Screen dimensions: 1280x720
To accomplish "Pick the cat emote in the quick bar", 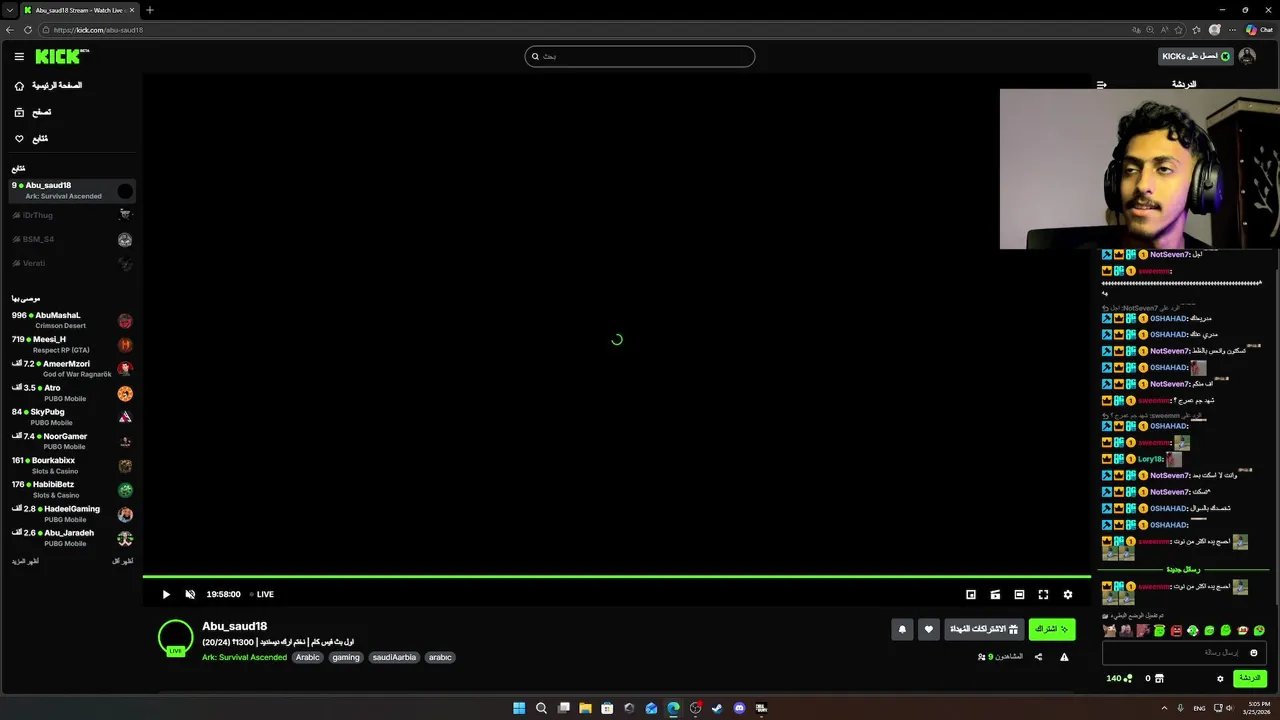I will (x=1109, y=631).
